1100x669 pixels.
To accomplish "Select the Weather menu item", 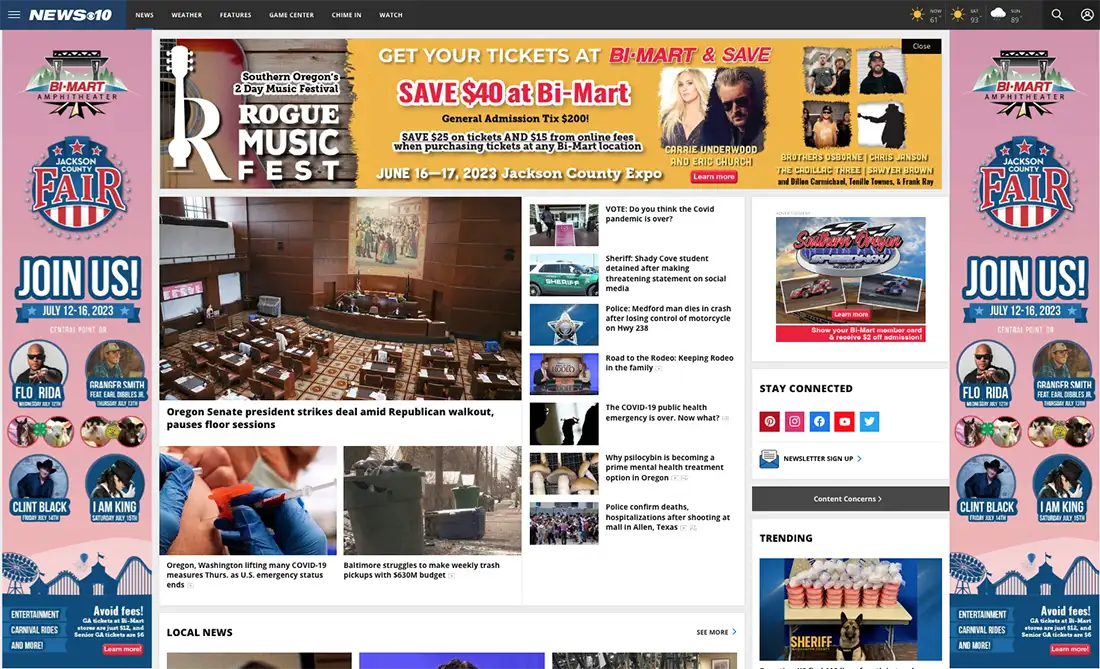I will [187, 15].
